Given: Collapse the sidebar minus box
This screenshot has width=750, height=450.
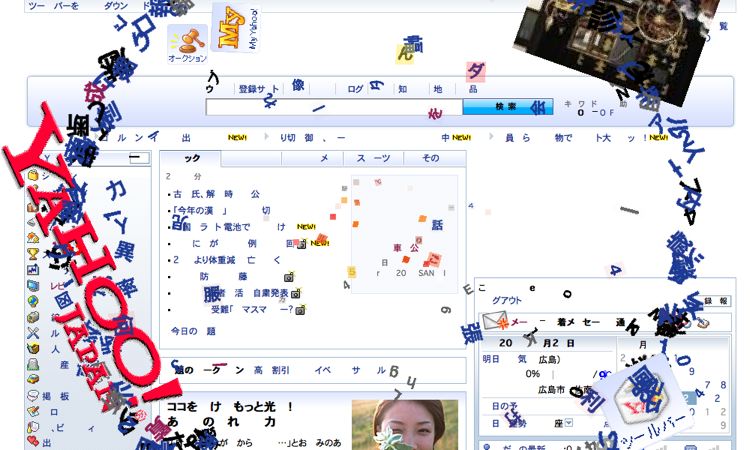Looking at the screenshot, I should [x=139, y=157].
